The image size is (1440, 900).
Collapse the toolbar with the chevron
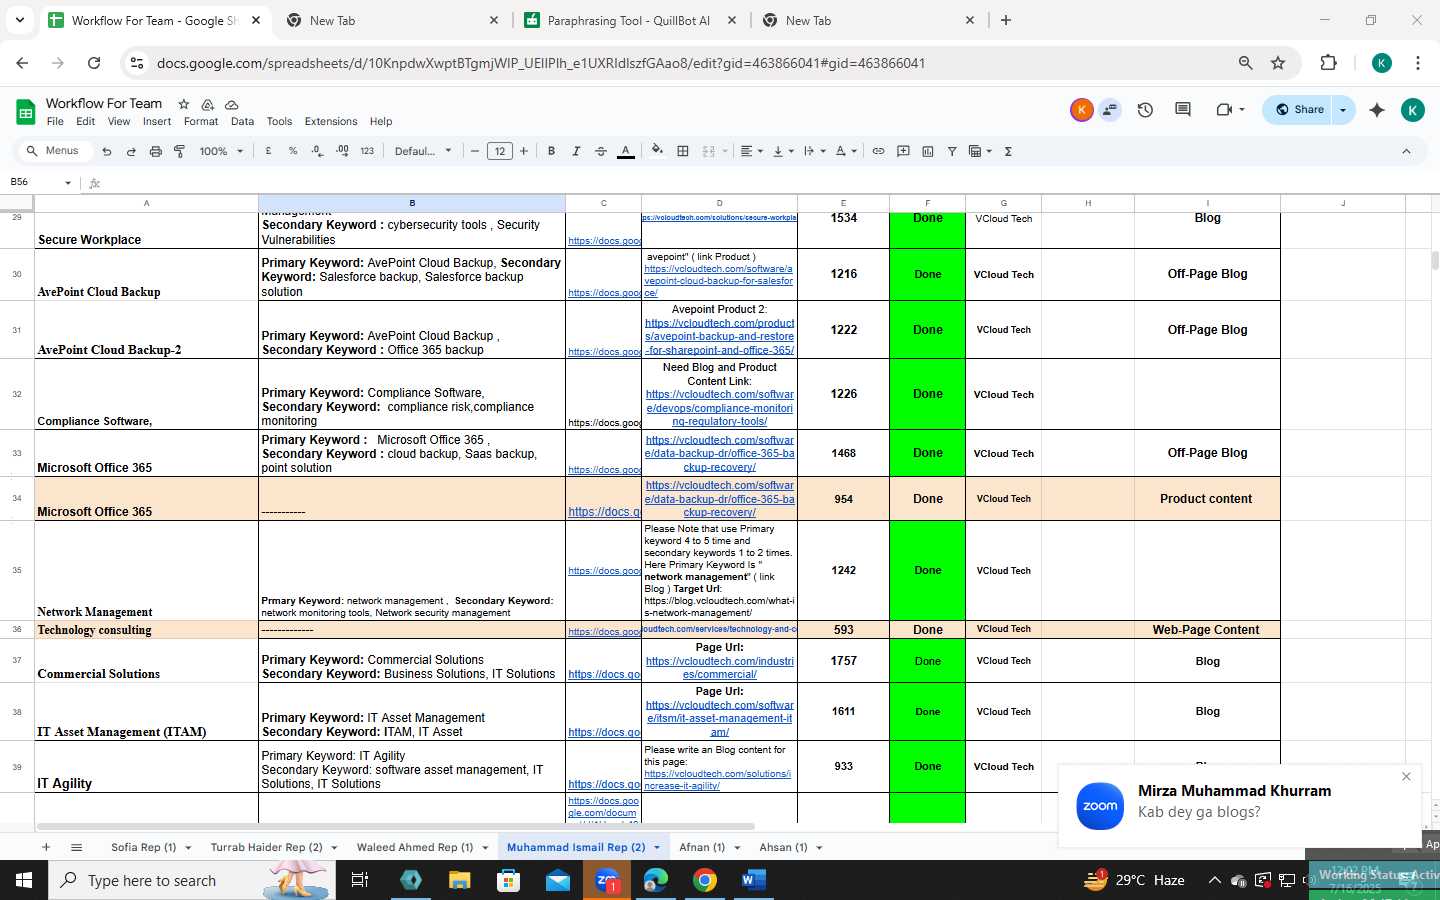(1406, 151)
